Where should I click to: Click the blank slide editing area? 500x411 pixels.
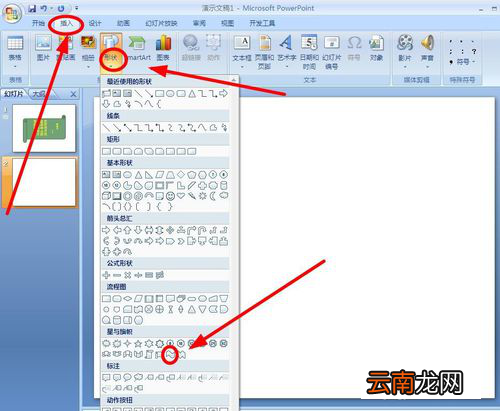pos(367,247)
